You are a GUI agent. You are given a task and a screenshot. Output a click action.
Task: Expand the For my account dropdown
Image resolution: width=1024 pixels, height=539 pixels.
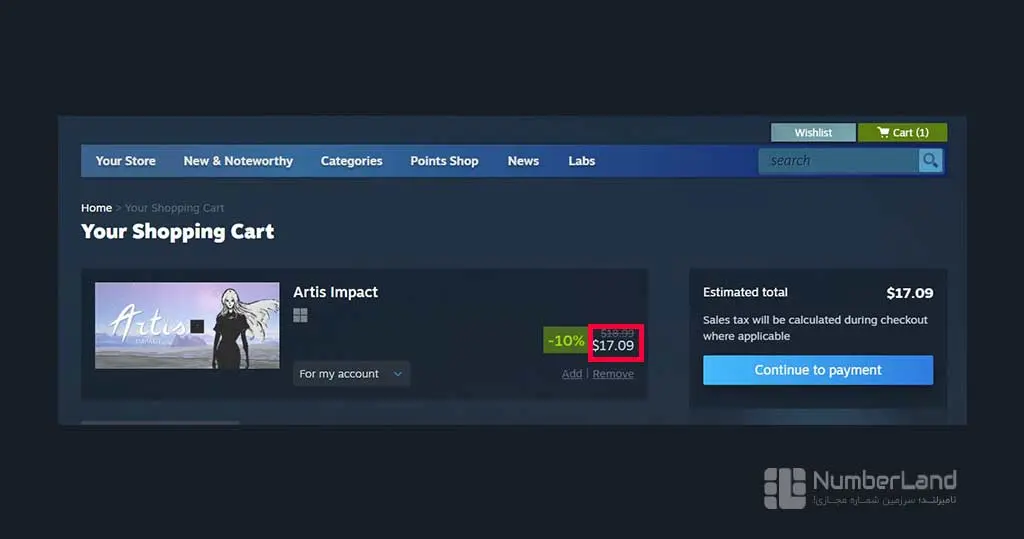(x=351, y=374)
